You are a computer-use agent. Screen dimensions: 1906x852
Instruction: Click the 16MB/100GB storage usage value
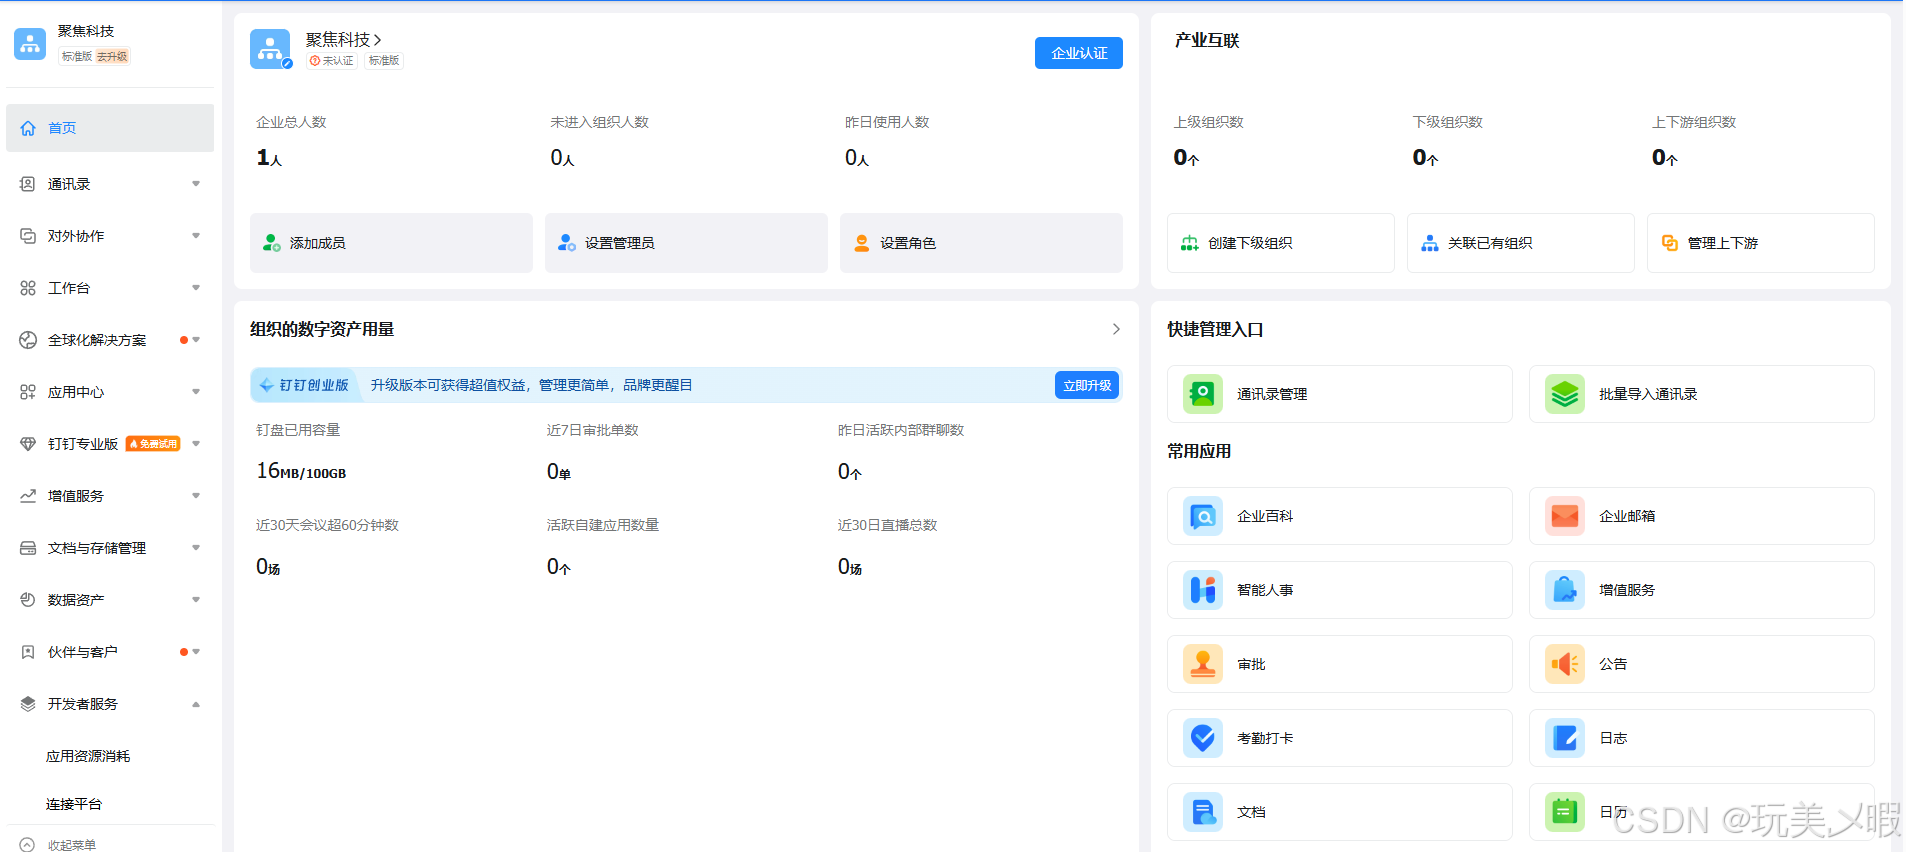(301, 471)
